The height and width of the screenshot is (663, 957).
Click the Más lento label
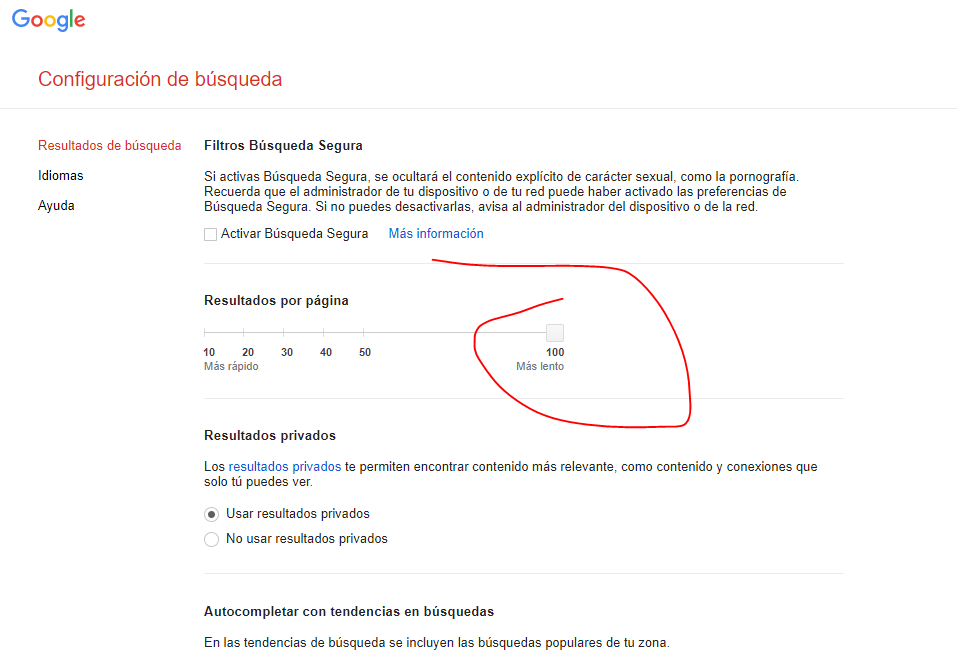click(540, 366)
